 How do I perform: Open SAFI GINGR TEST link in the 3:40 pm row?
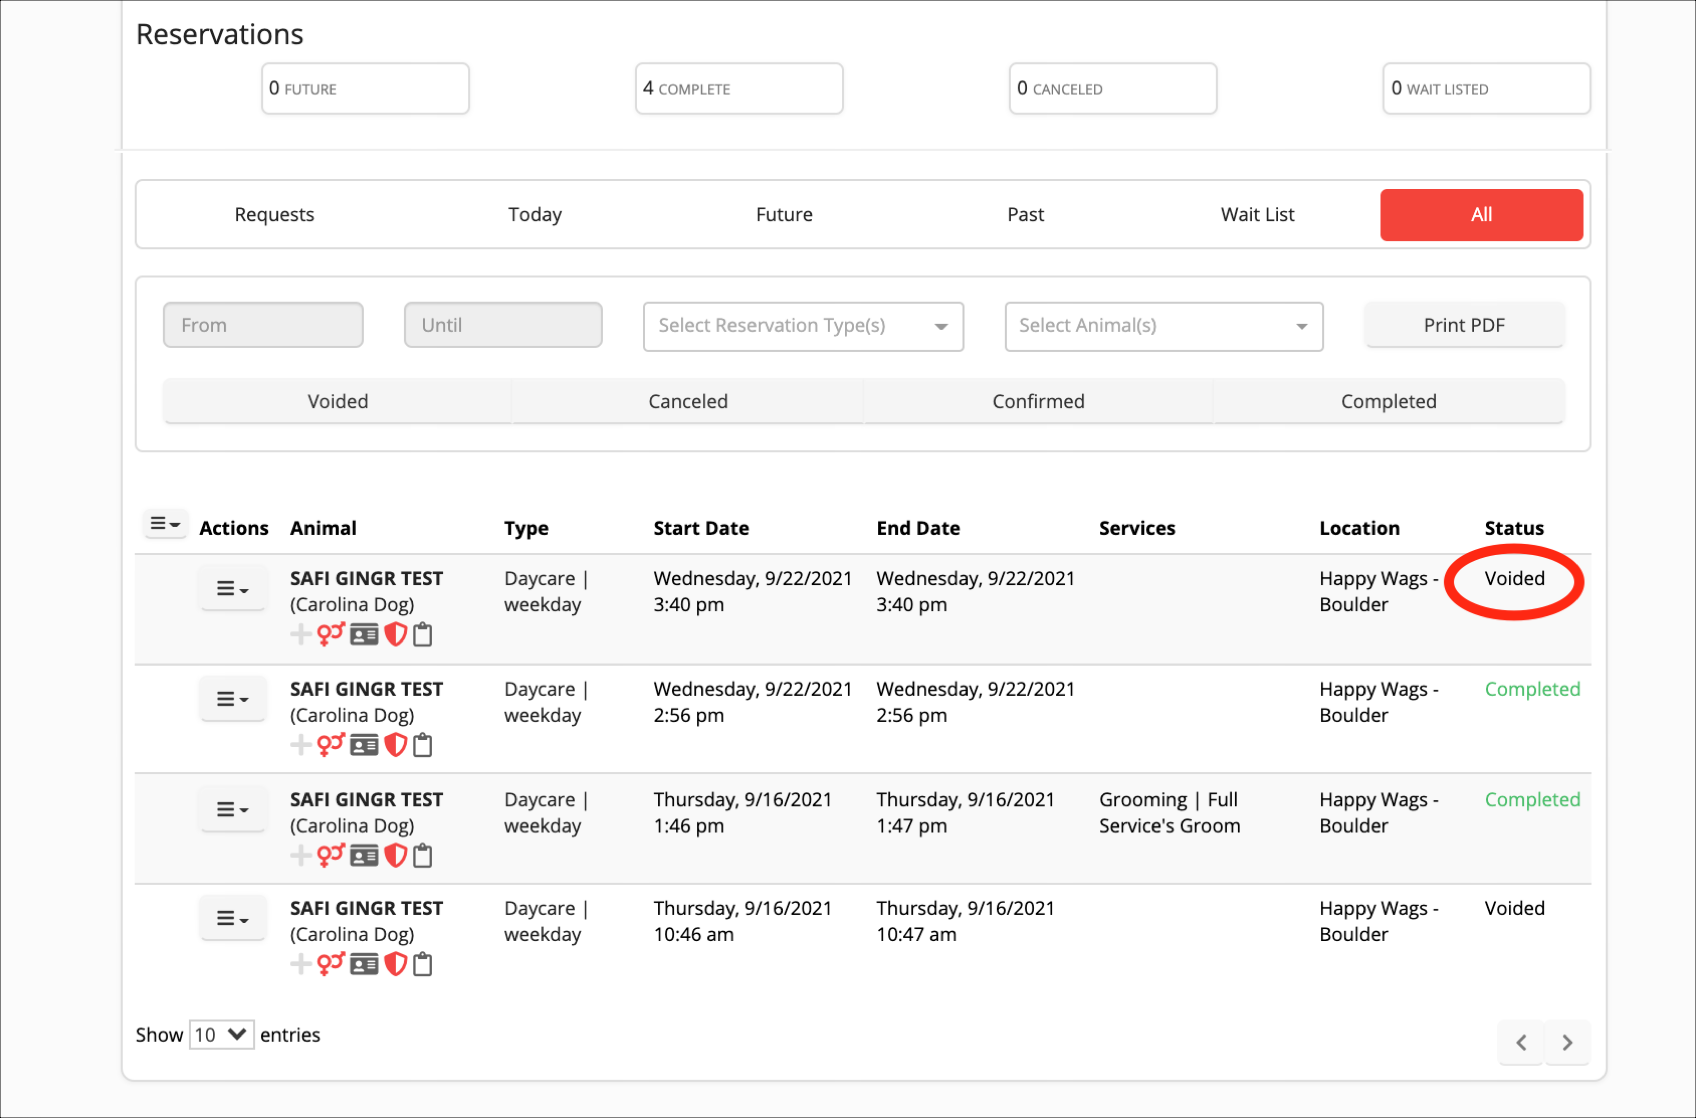coord(366,579)
